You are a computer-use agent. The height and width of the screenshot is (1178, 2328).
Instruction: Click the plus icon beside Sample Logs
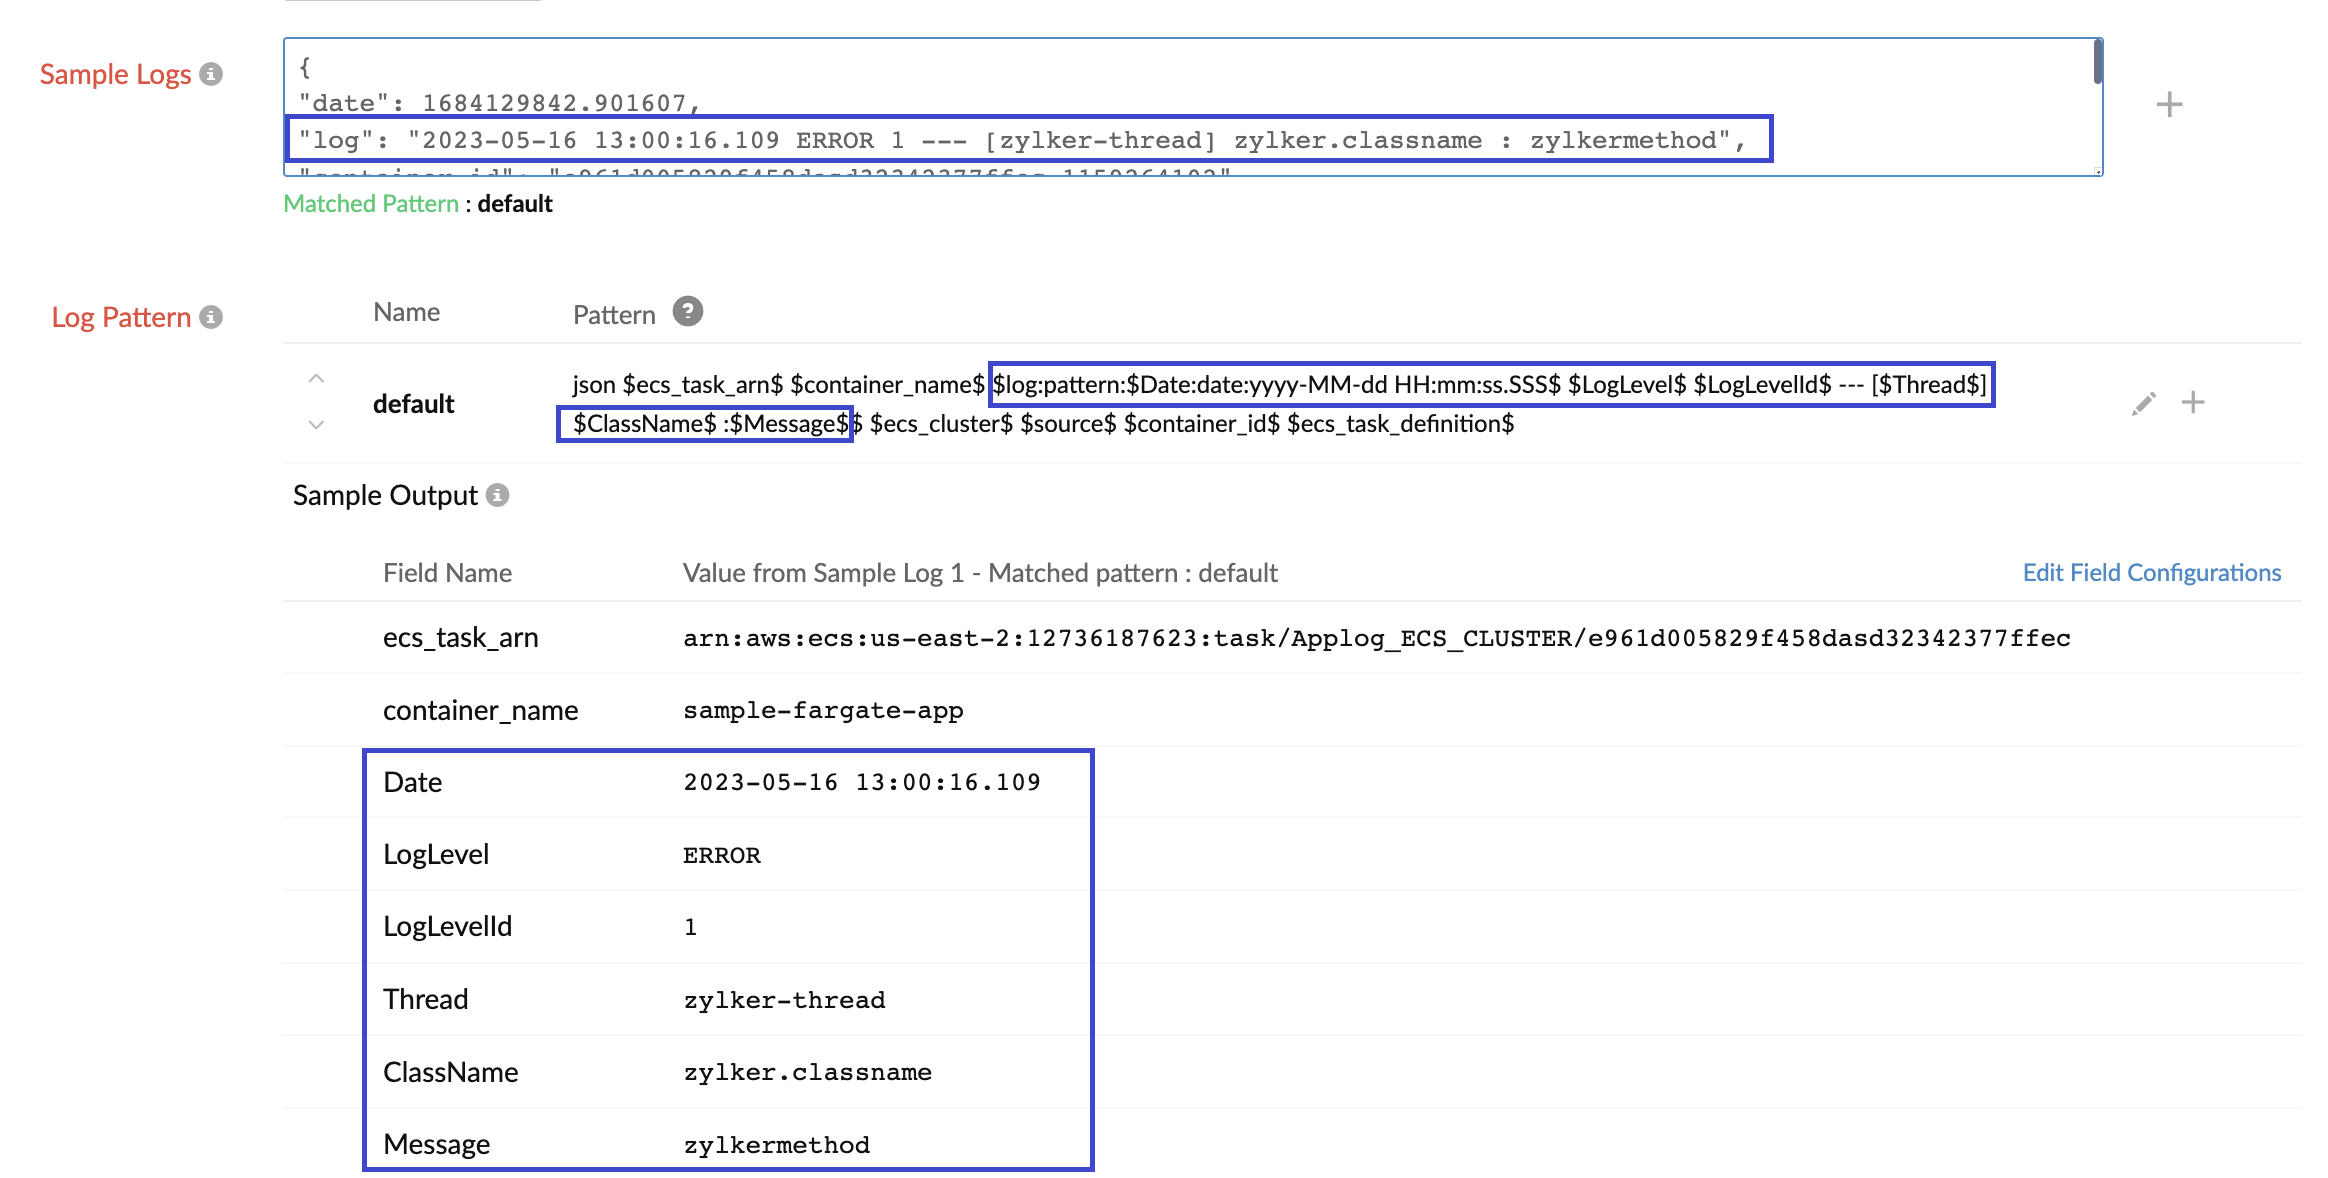coord(2169,104)
